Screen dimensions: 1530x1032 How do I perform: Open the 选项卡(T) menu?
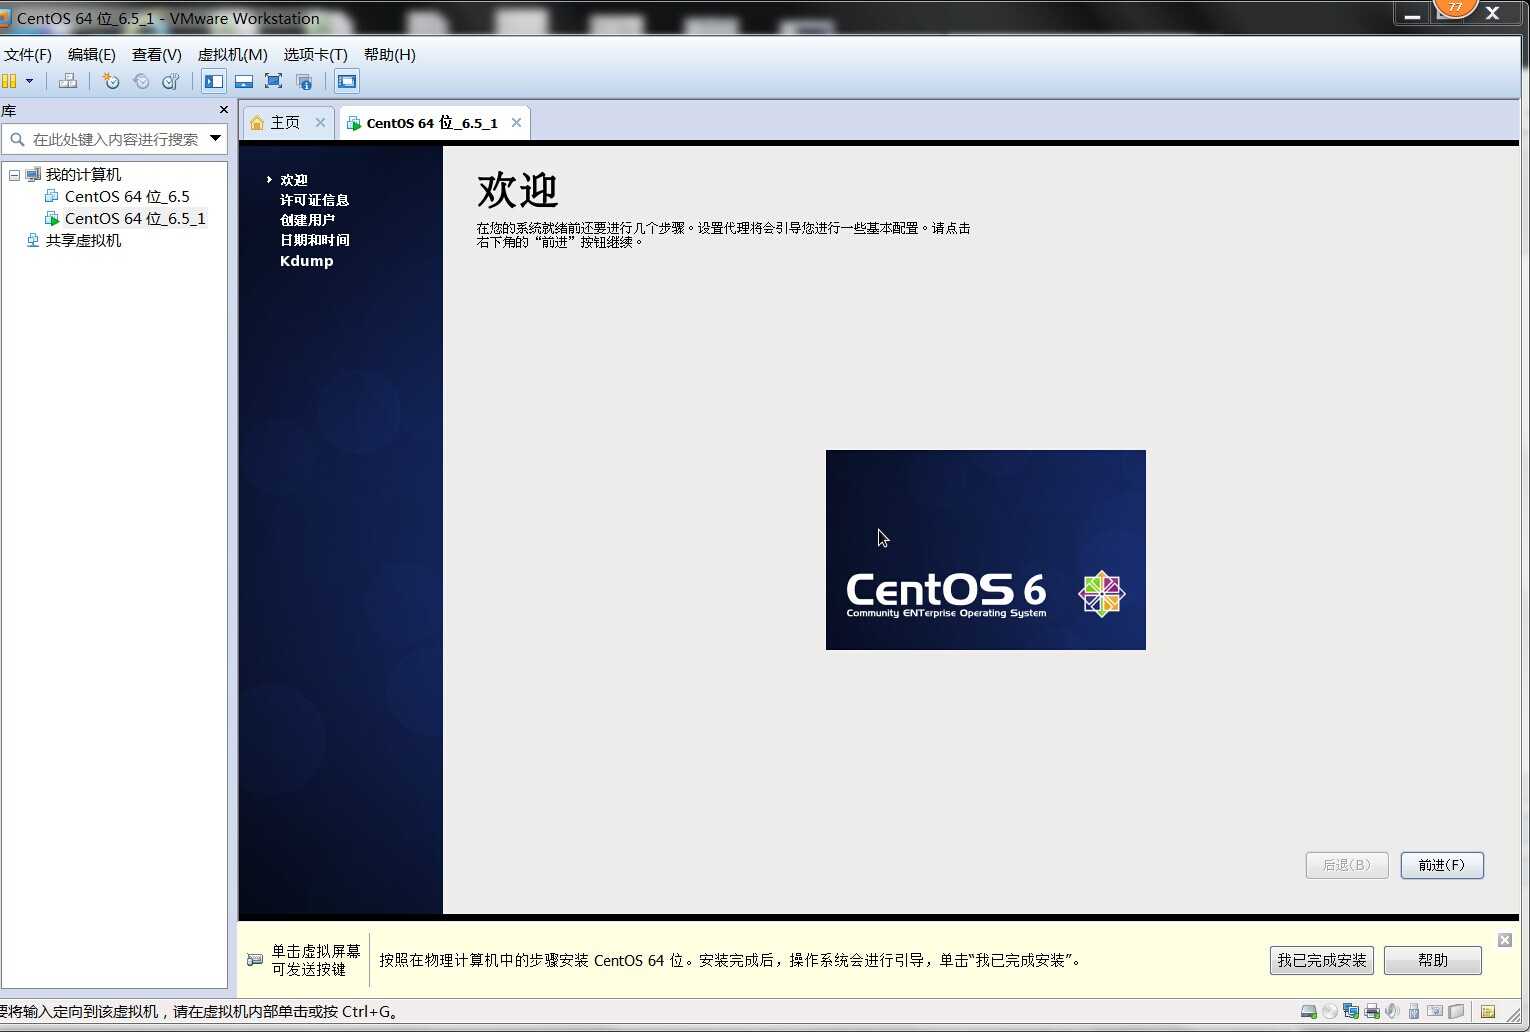point(315,54)
